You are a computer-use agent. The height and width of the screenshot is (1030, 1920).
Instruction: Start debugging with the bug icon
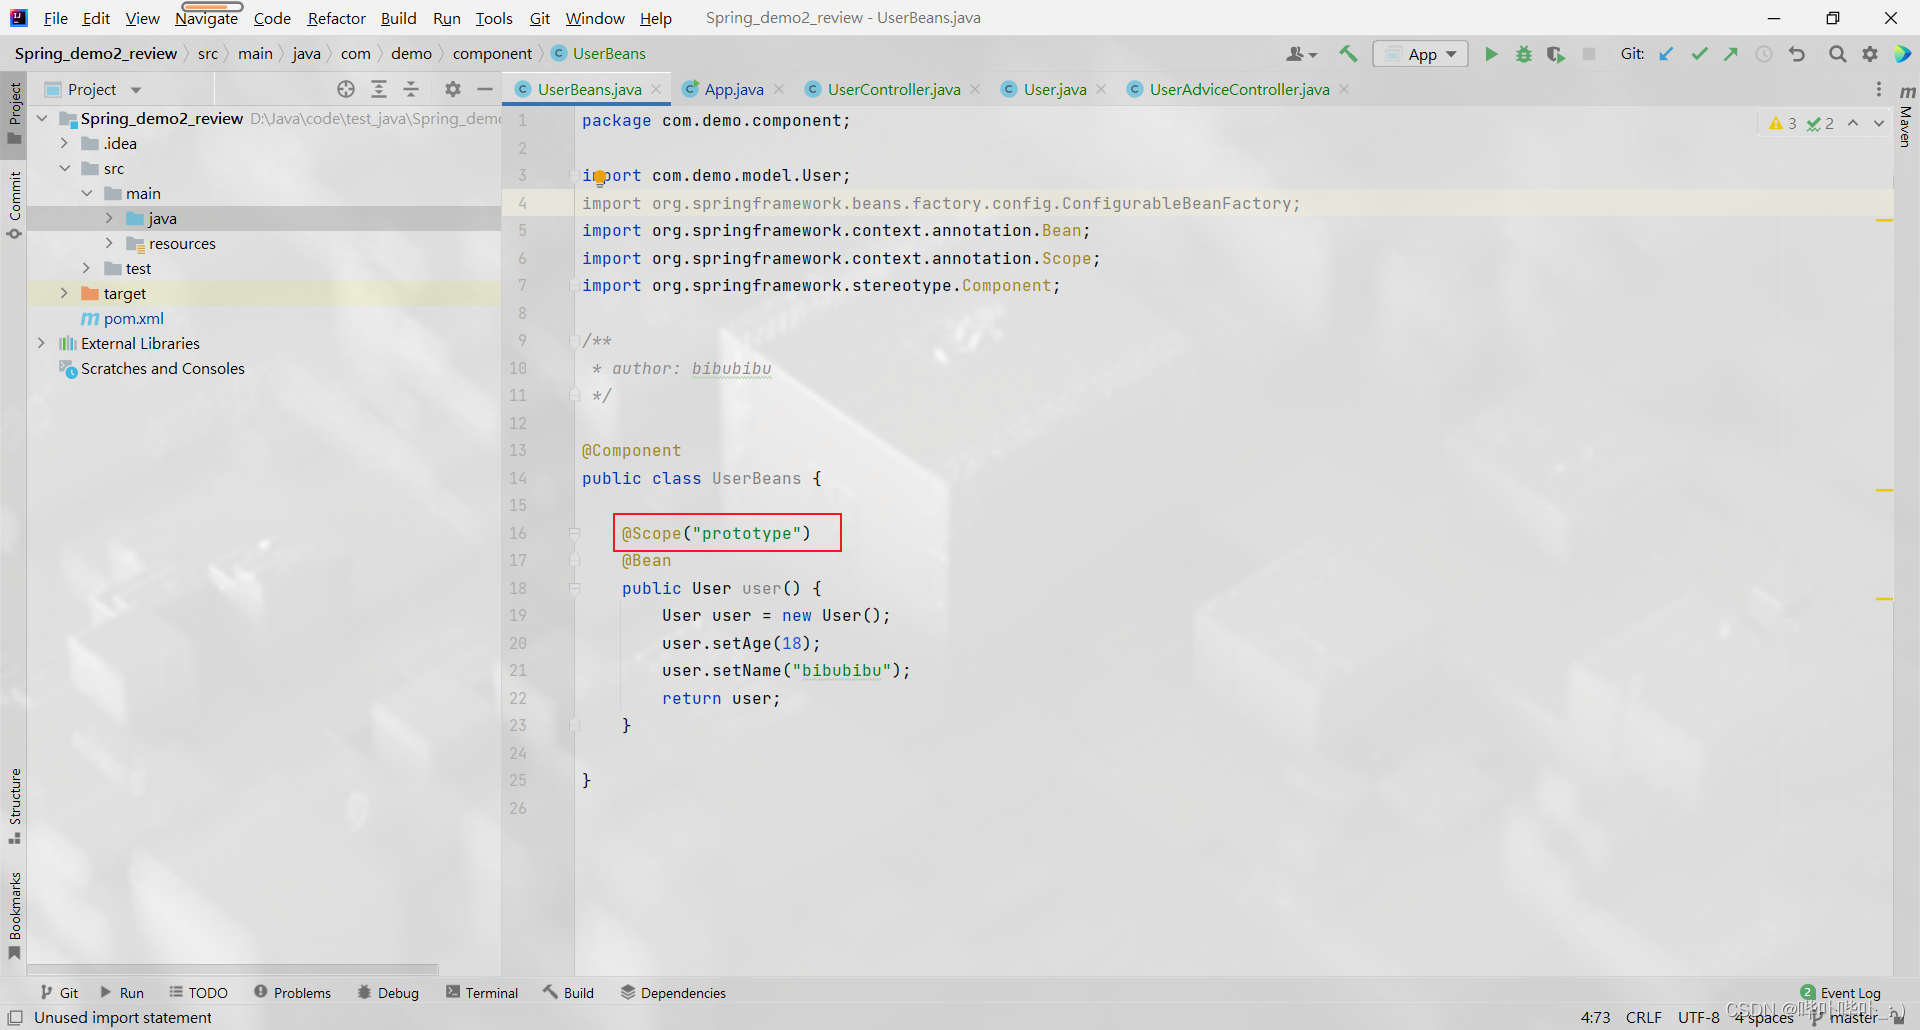click(x=1524, y=54)
